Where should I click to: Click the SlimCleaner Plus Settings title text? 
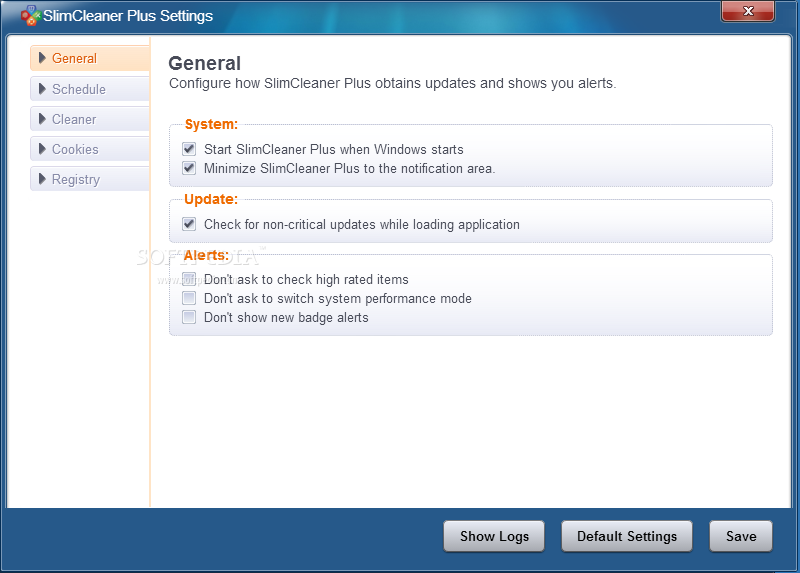pos(128,16)
